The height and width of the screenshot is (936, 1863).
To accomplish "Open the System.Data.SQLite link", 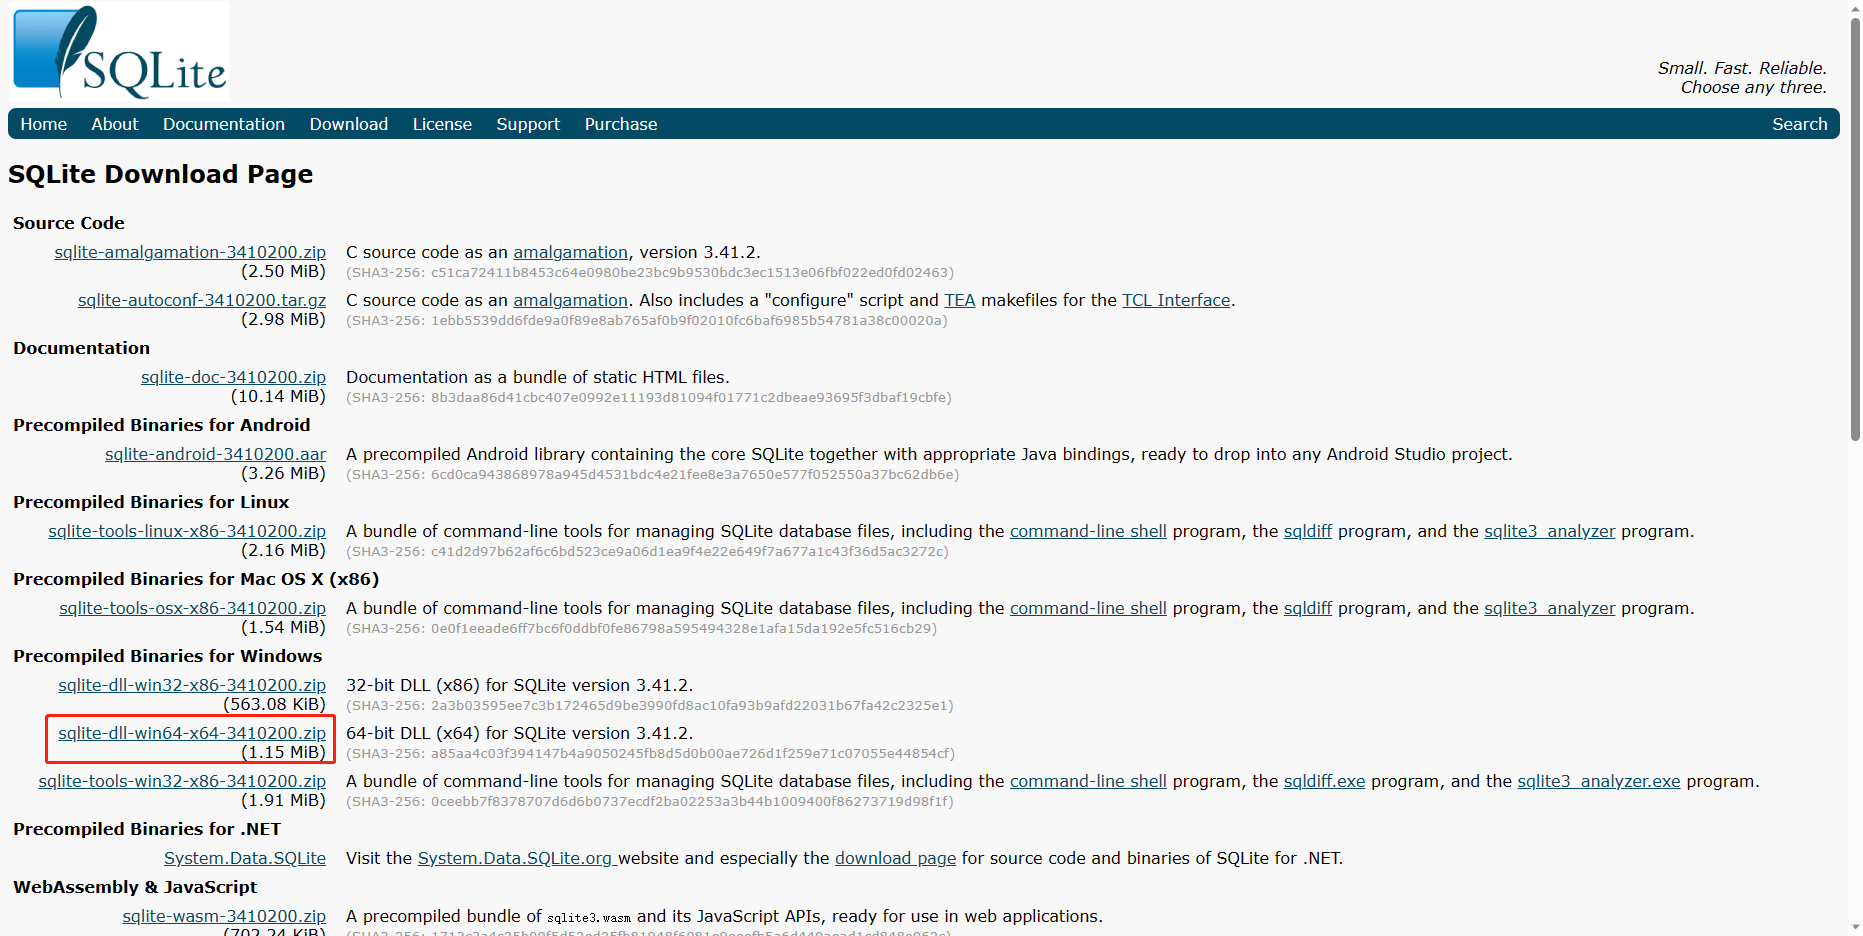I will [x=245, y=858].
